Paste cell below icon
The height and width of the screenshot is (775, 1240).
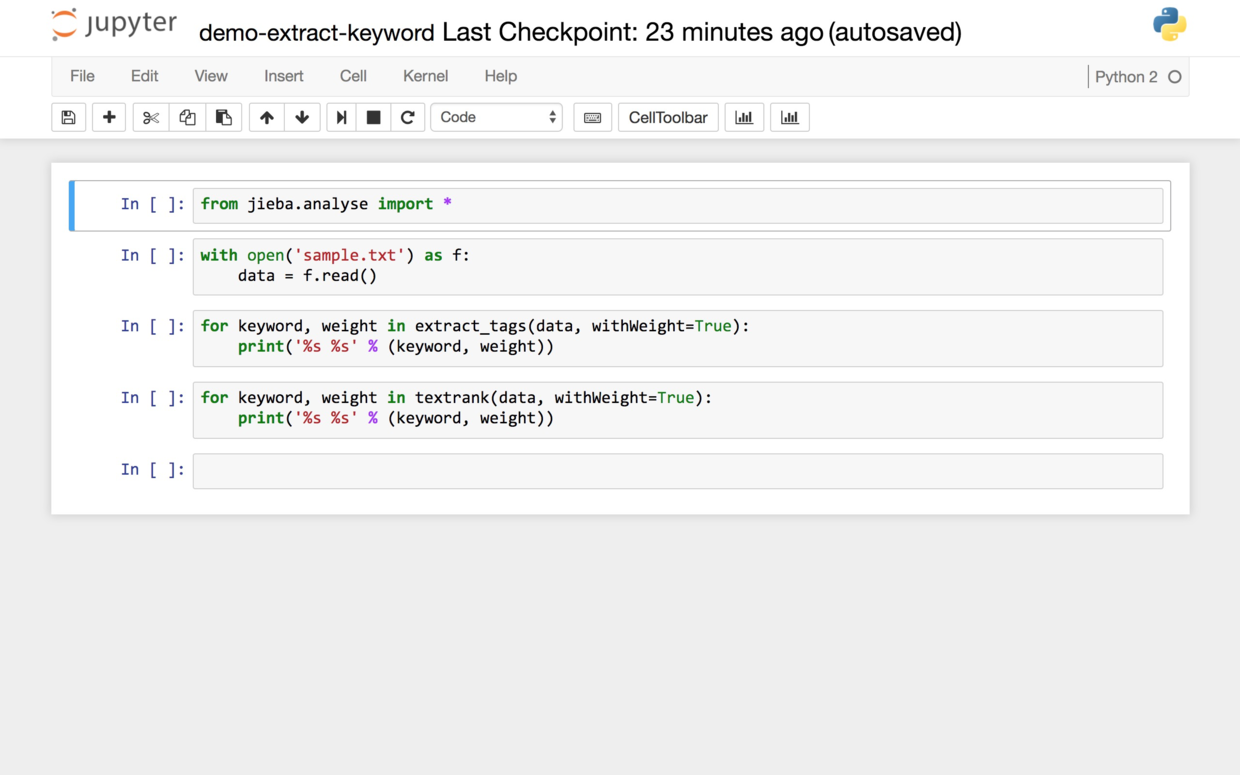pos(223,117)
